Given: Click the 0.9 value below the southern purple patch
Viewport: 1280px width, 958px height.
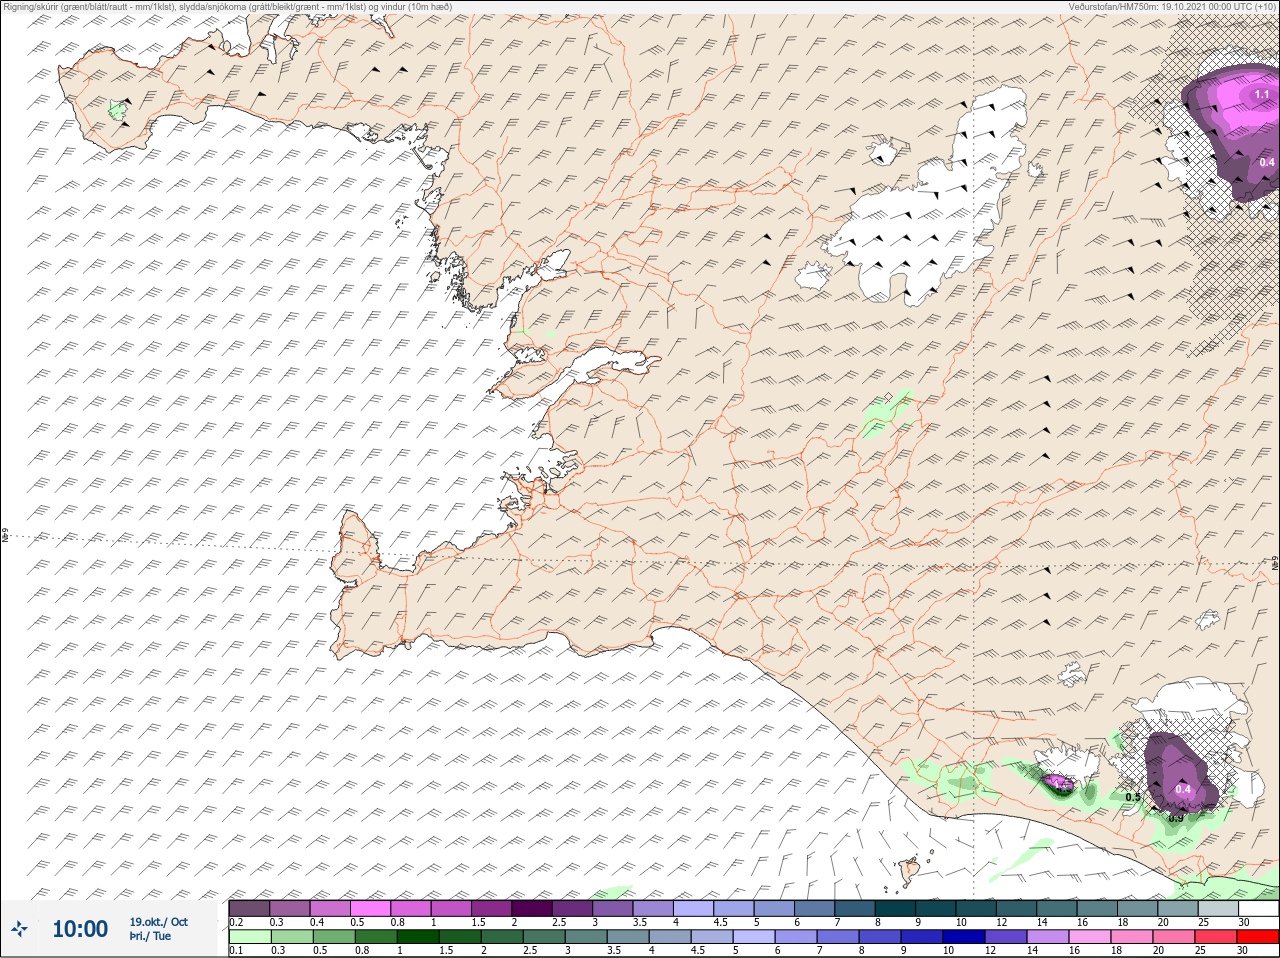Looking at the screenshot, I should pyautogui.click(x=1176, y=818).
